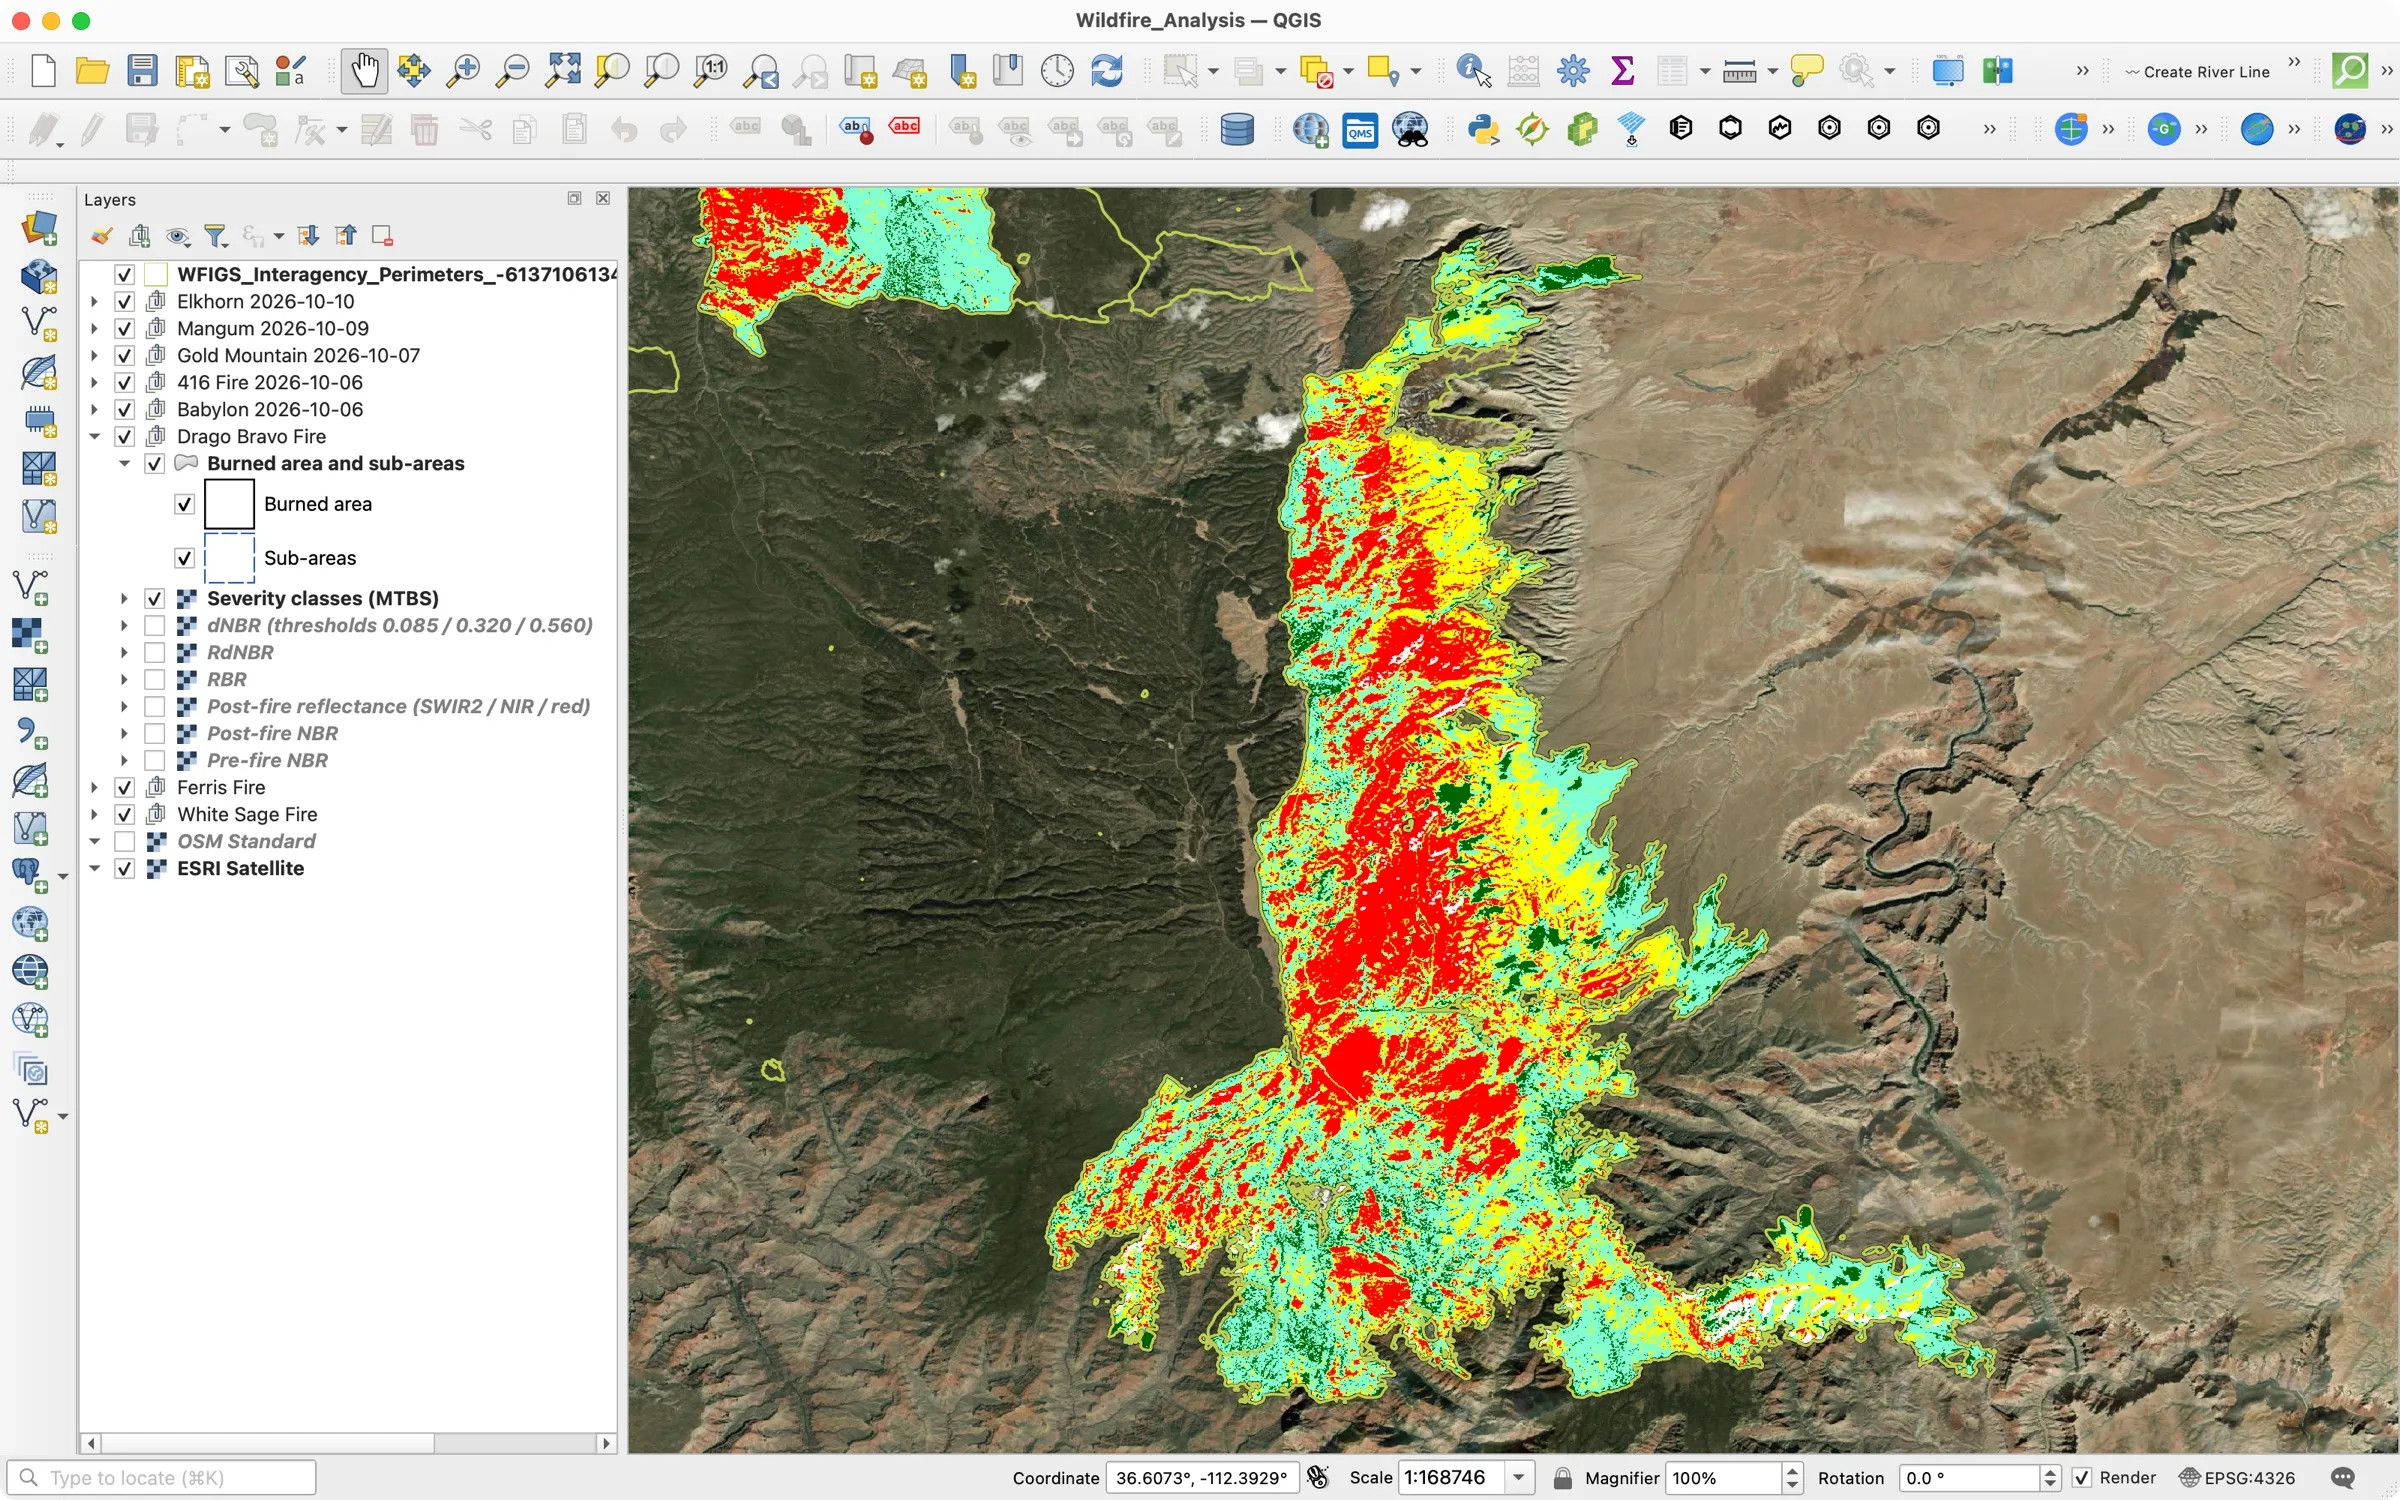This screenshot has height=1500, width=2400.
Task: Open the Scale dropdown arrow
Action: [x=1519, y=1478]
